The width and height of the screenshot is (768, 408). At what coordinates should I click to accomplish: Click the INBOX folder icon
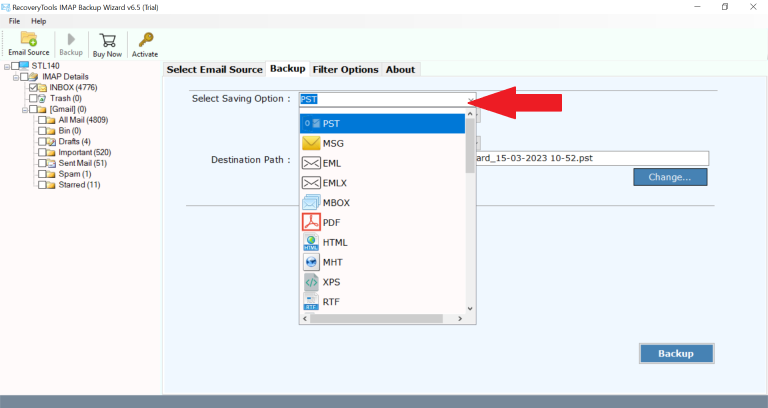43,88
